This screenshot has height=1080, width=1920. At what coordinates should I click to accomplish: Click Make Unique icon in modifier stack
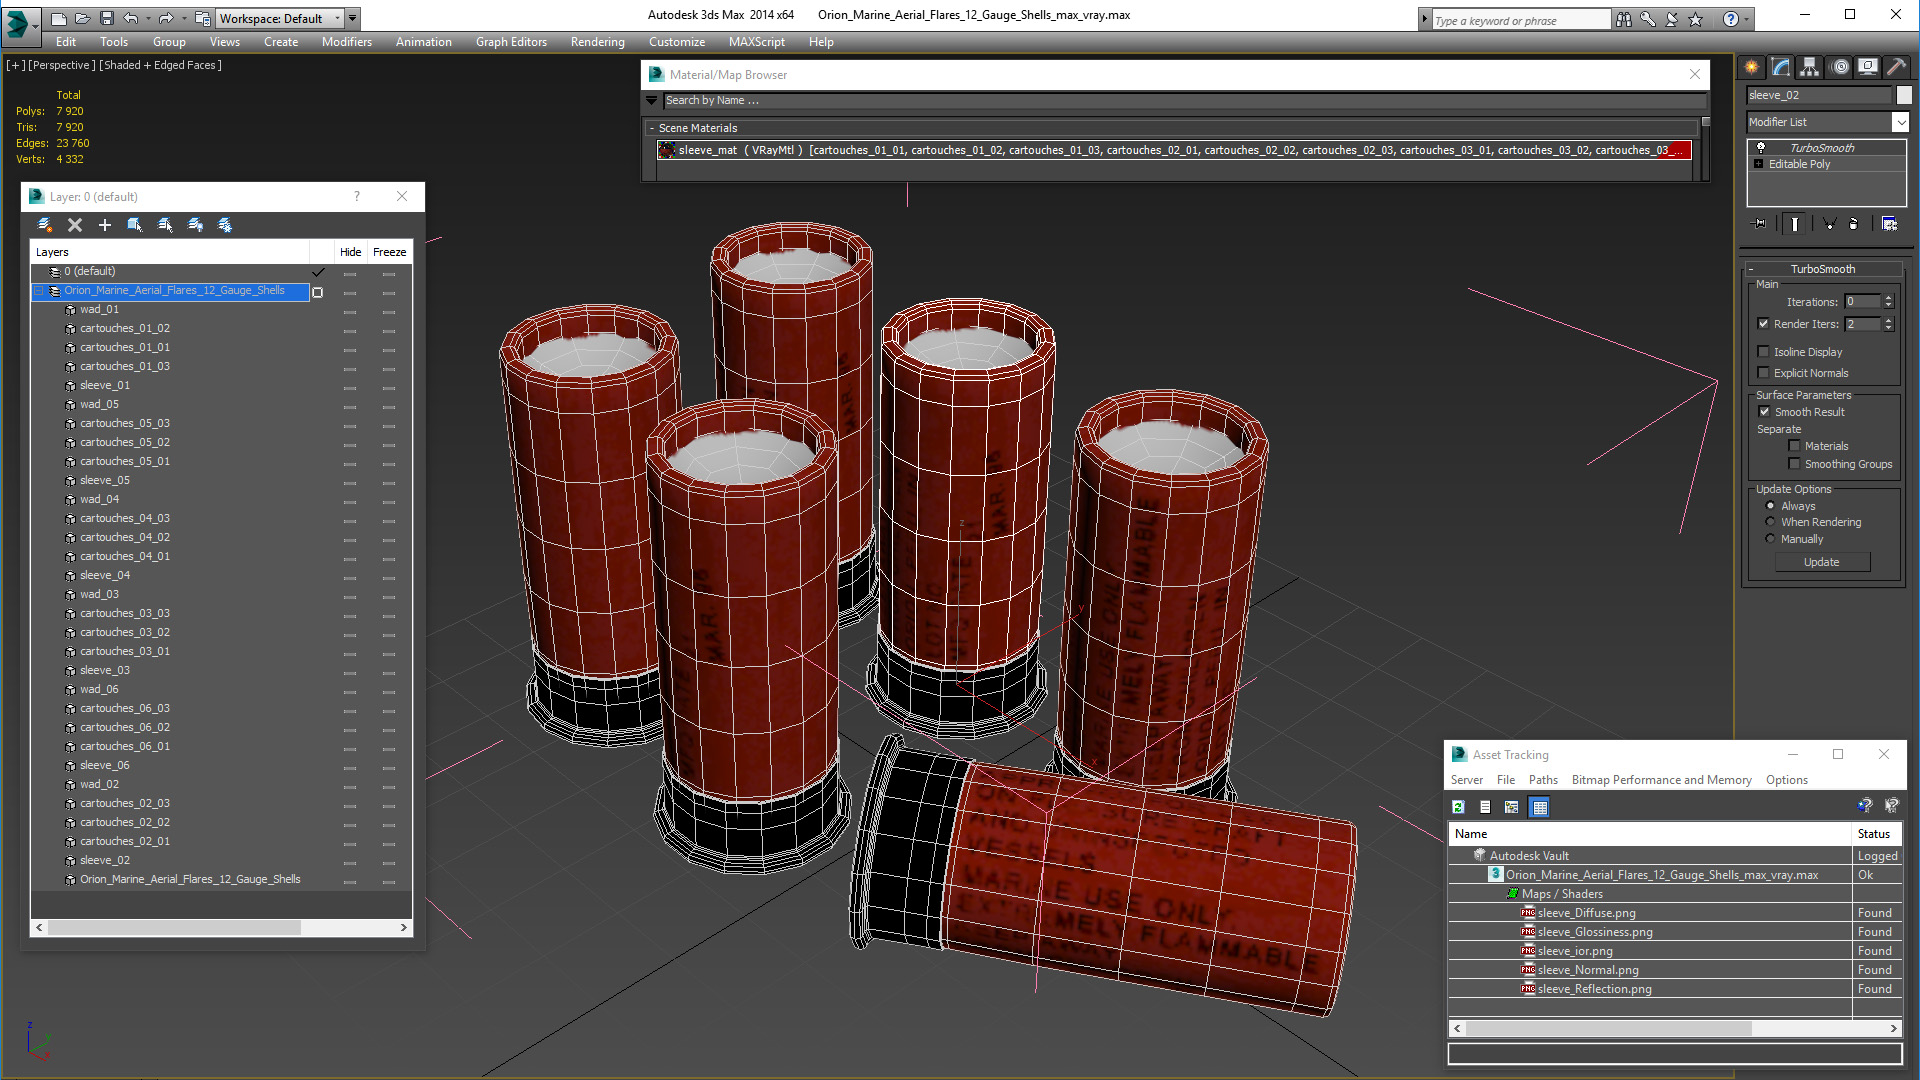point(1829,224)
